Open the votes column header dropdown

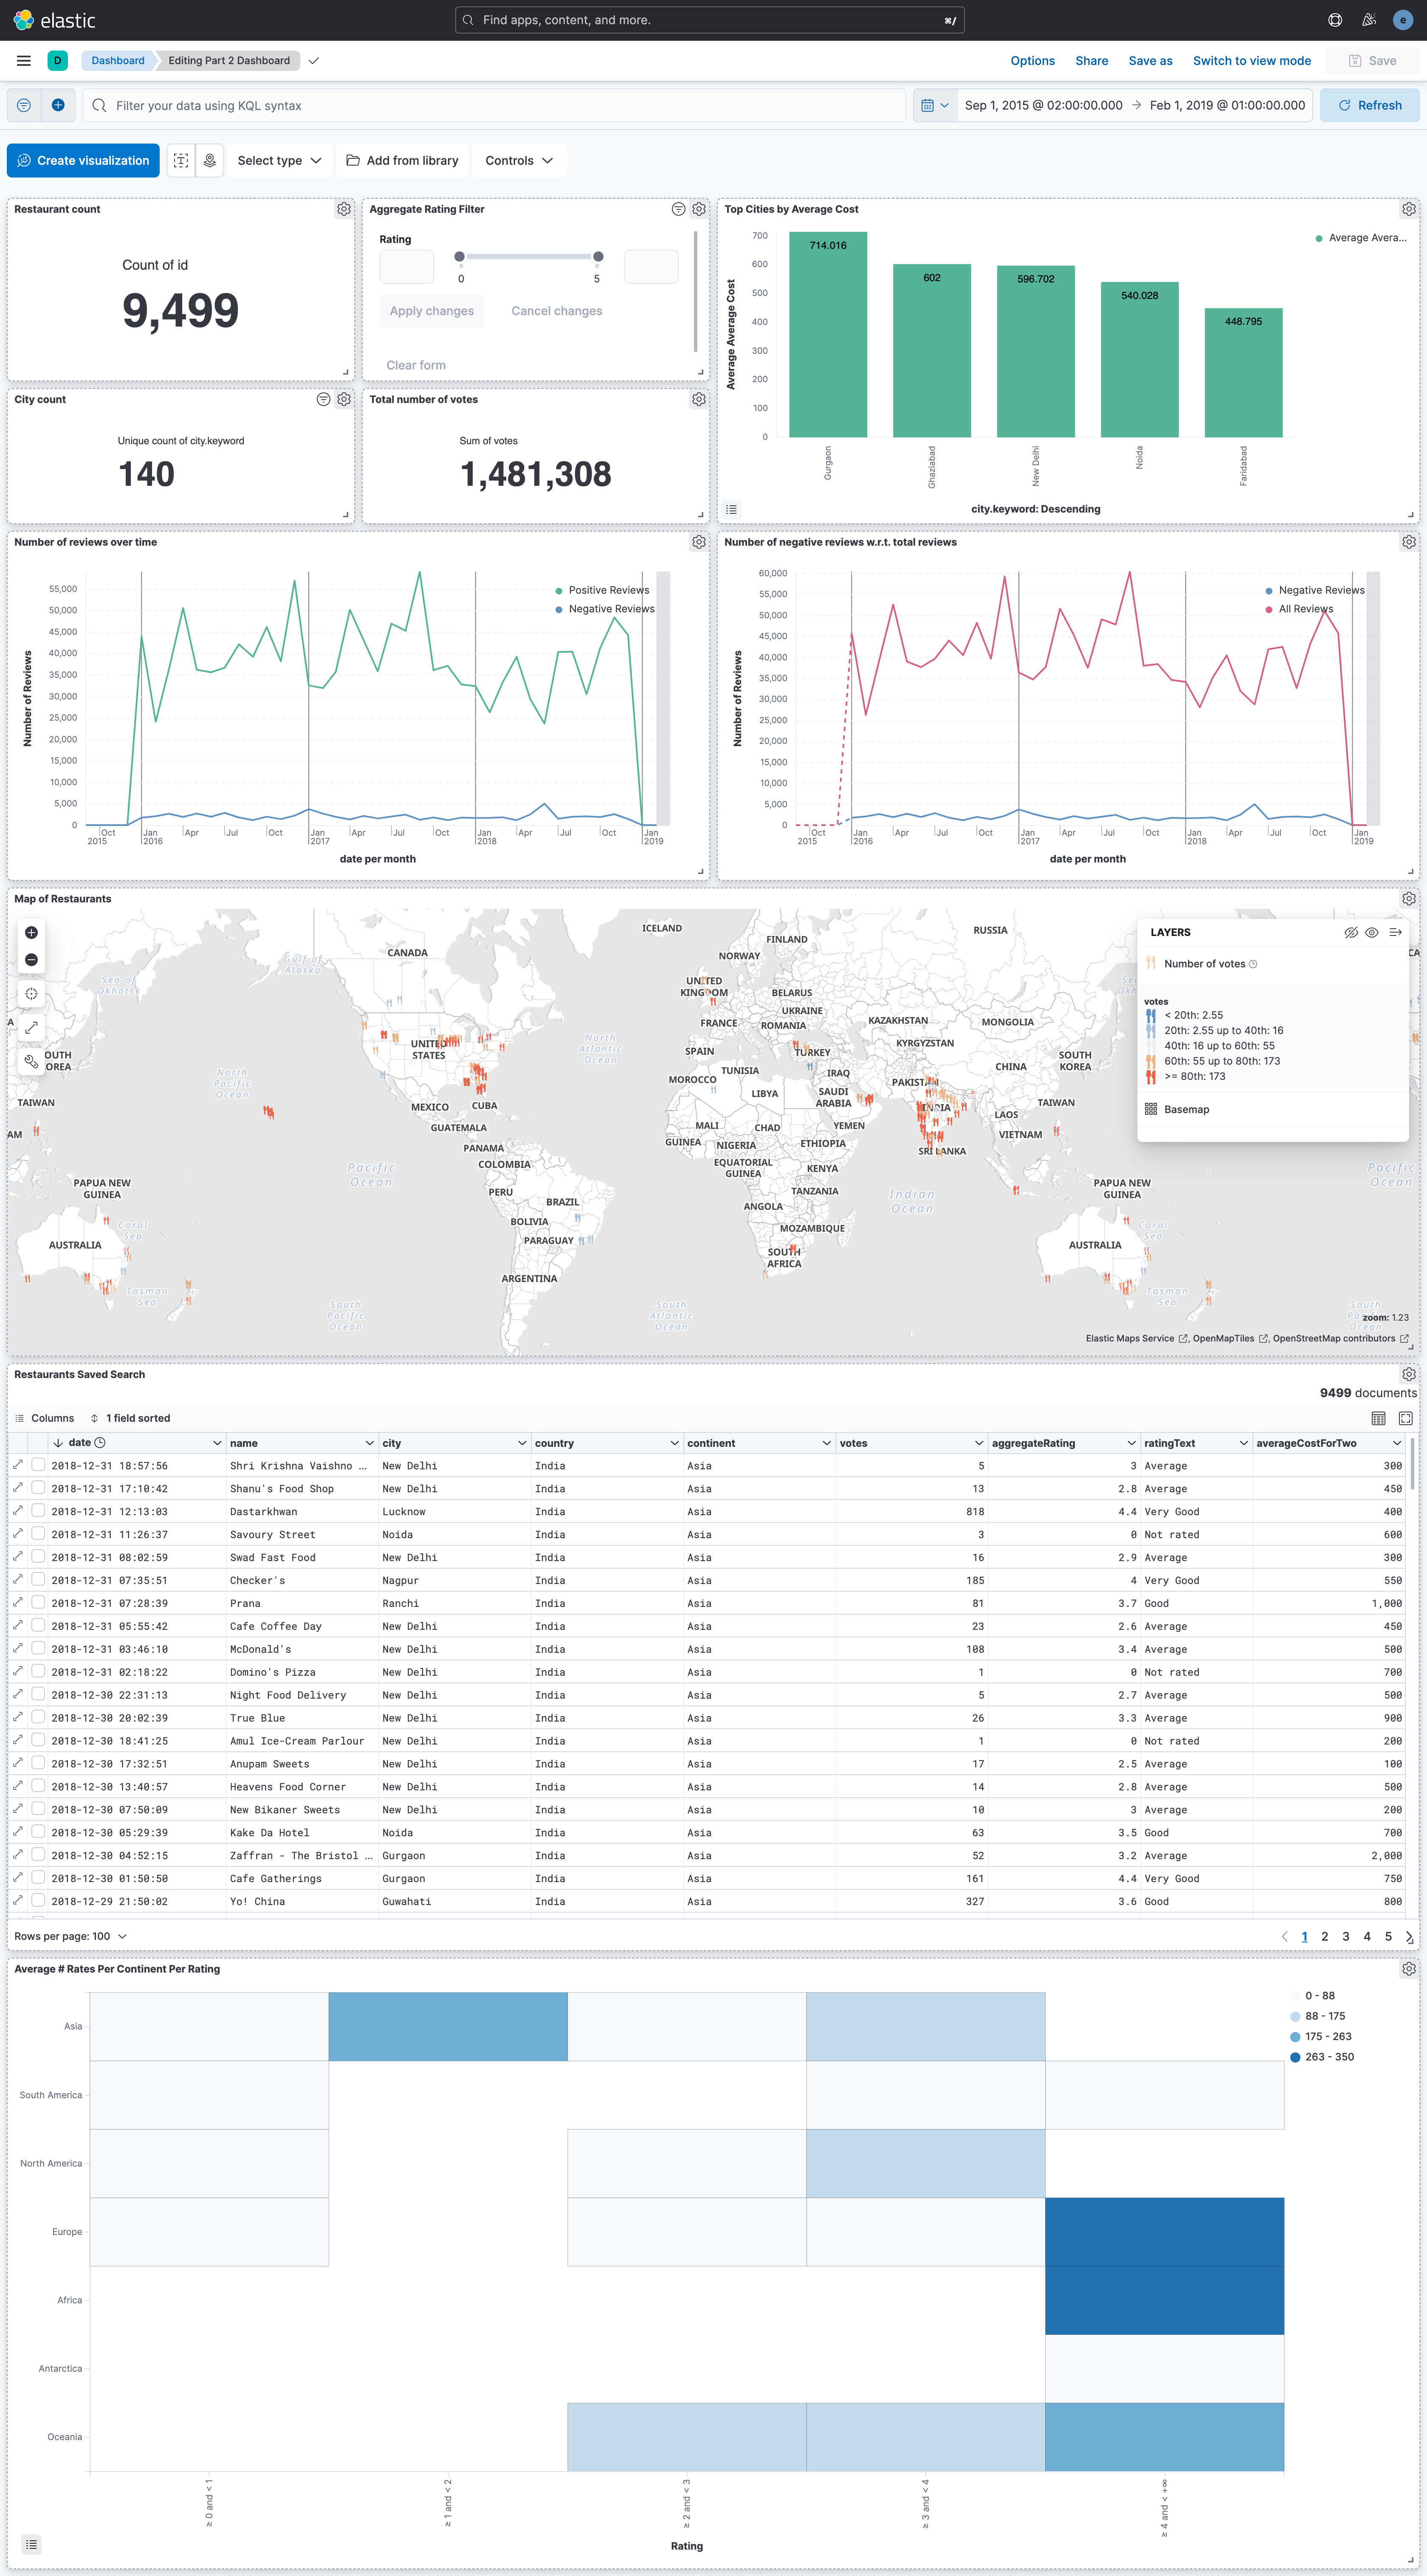[x=979, y=1443]
